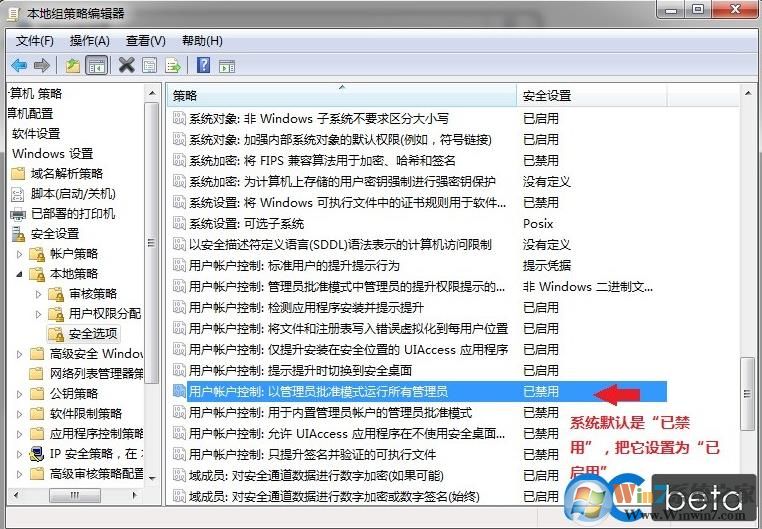Click the Show/Hide action pane icon
The width and height of the screenshot is (762, 529).
click(226, 66)
